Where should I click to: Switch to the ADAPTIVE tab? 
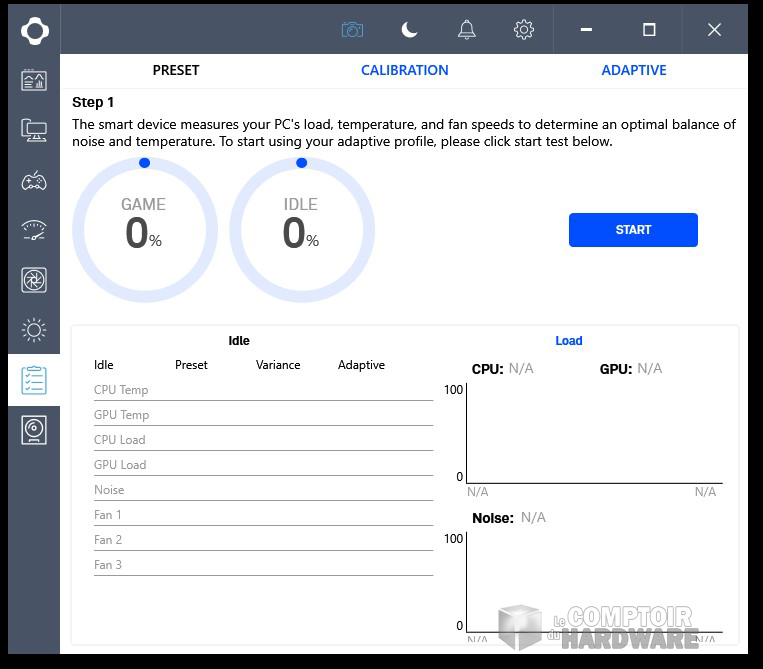point(634,70)
